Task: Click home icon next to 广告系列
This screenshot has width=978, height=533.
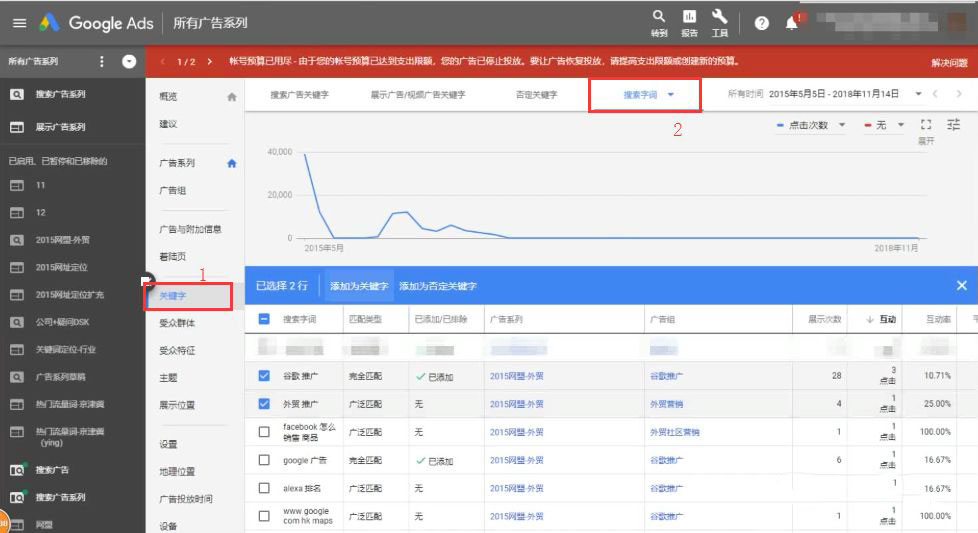Action: pos(232,163)
